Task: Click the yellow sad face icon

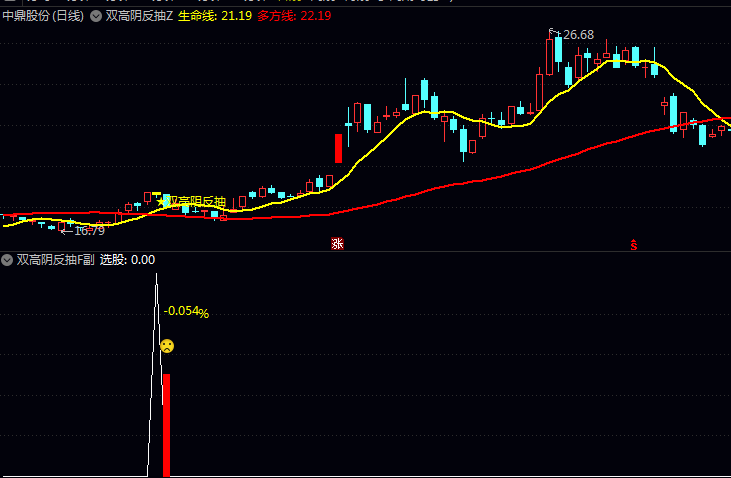Action: click(167, 346)
